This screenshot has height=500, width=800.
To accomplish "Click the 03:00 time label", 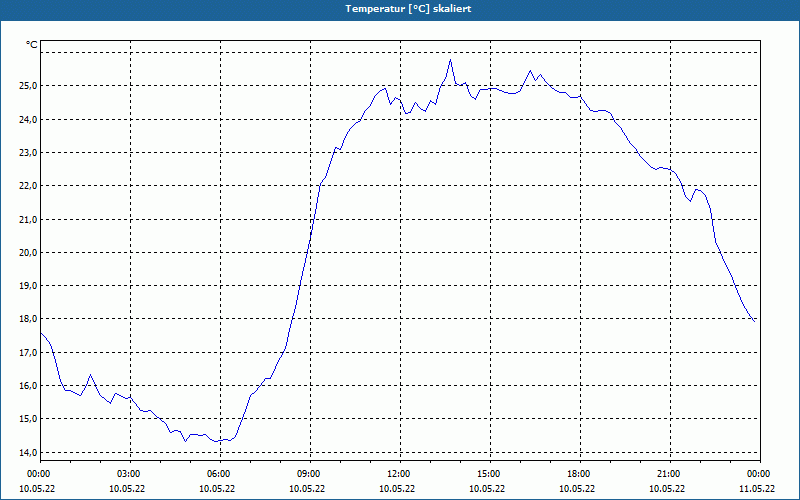I will 130,474.
